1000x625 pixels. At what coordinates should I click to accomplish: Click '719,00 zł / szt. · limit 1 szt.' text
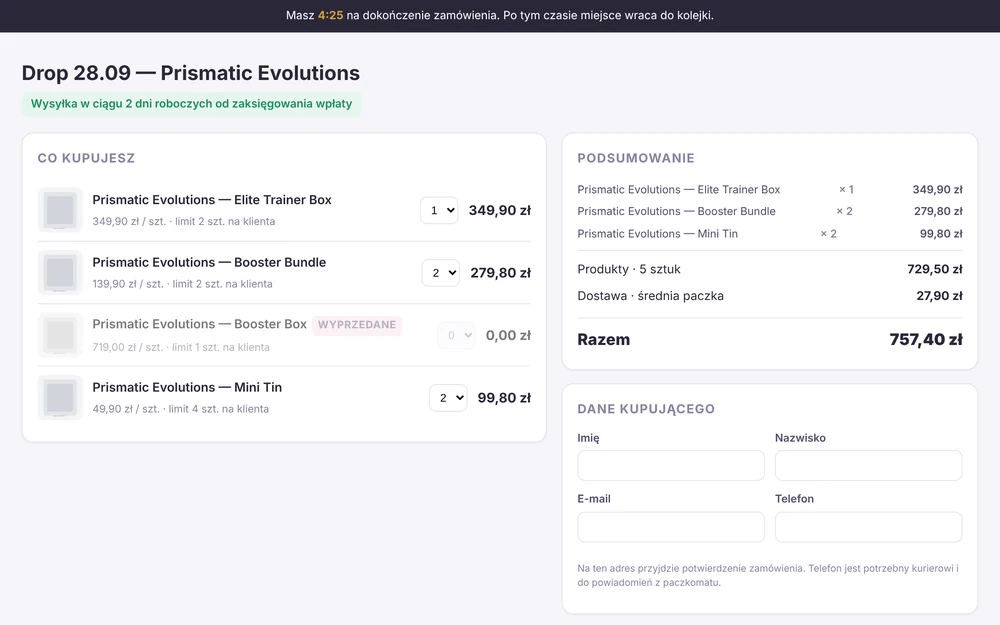(x=181, y=347)
